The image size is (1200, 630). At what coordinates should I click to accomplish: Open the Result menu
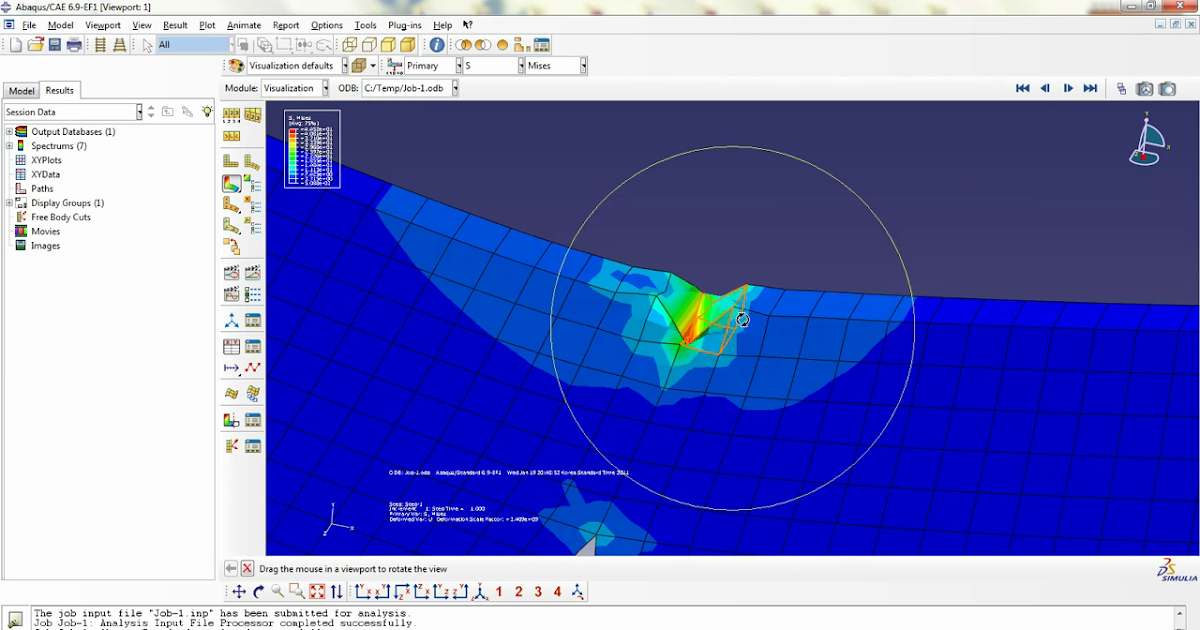[x=175, y=25]
